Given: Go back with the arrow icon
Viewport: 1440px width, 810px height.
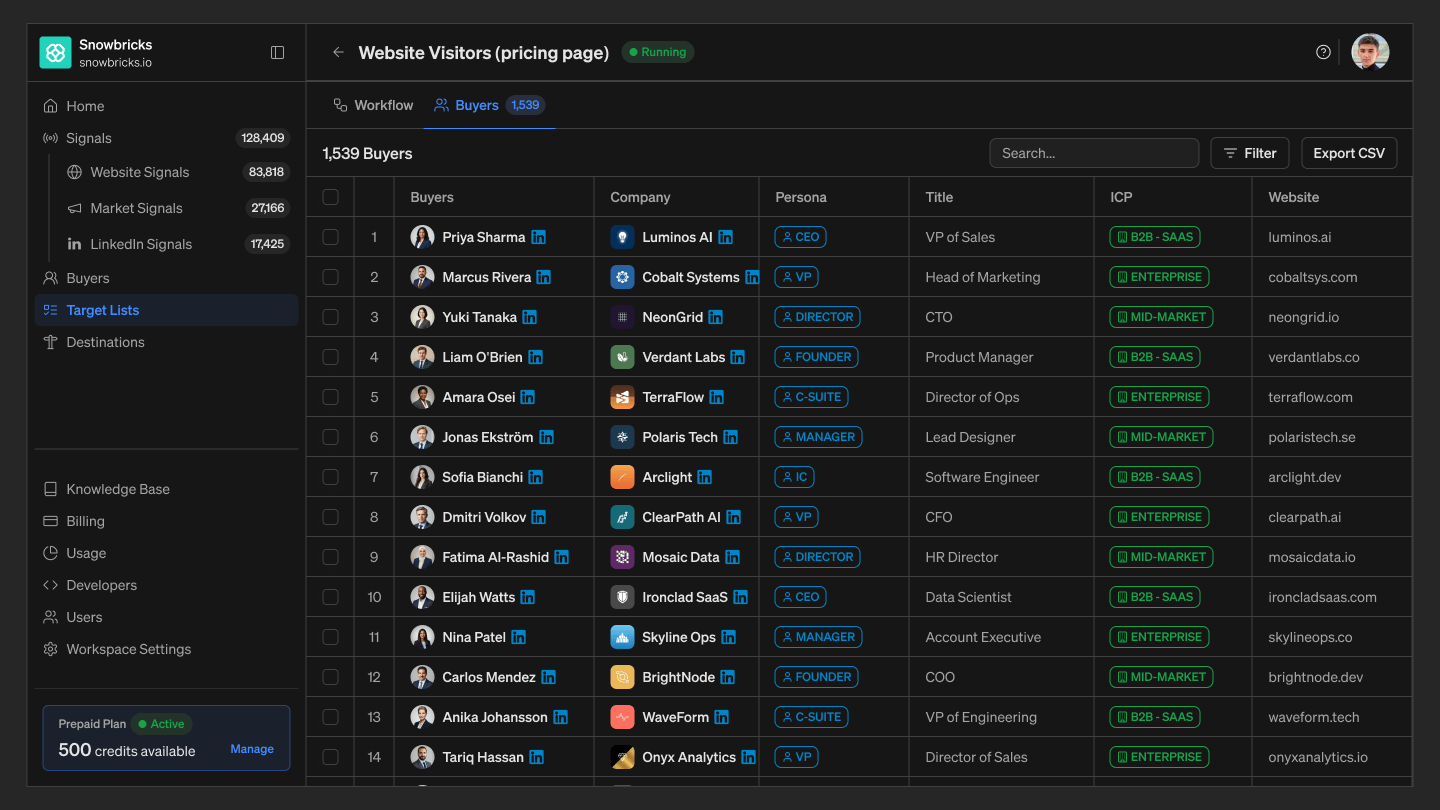Looking at the screenshot, I should 338,53.
